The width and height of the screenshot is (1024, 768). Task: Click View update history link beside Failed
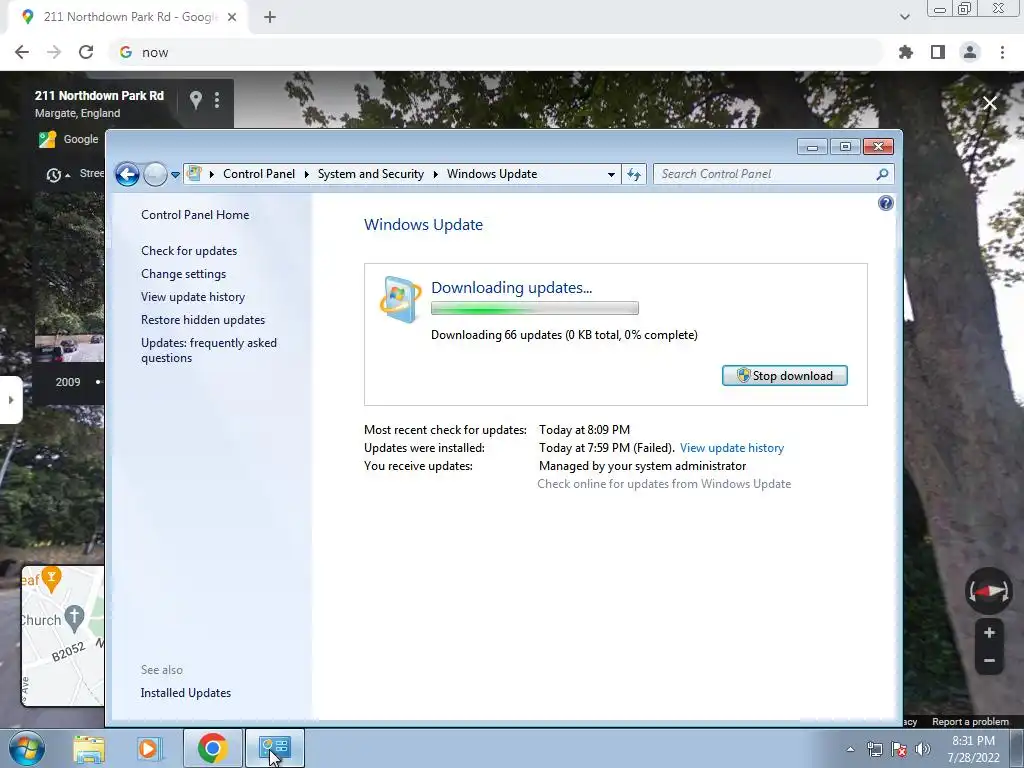coord(731,448)
